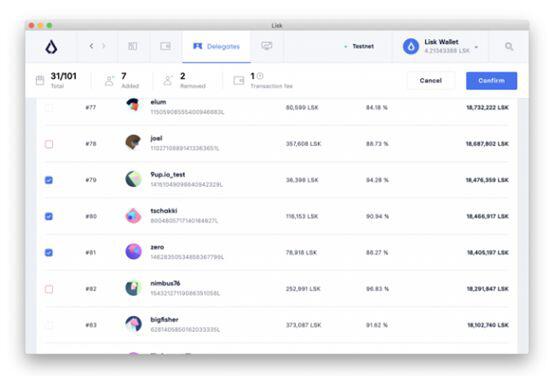Switch to the Delegates tab
Image resolution: width=554 pixels, height=376 pixels.
tap(216, 46)
